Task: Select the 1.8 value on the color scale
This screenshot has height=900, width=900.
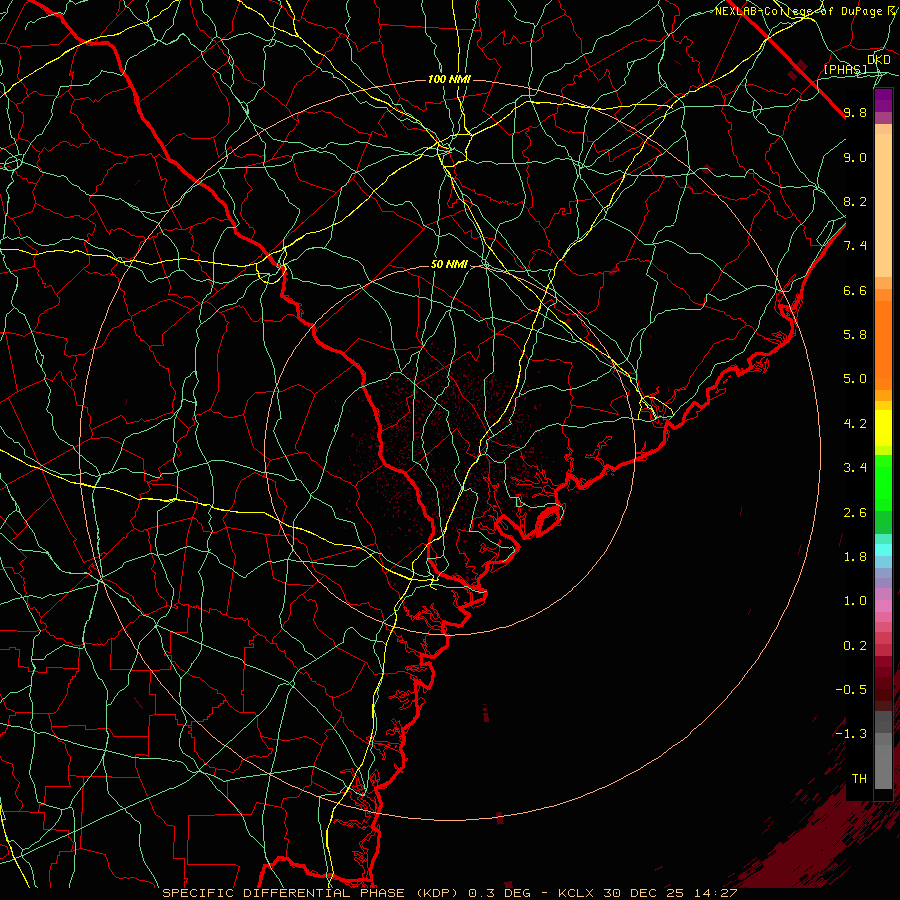Action: [855, 557]
